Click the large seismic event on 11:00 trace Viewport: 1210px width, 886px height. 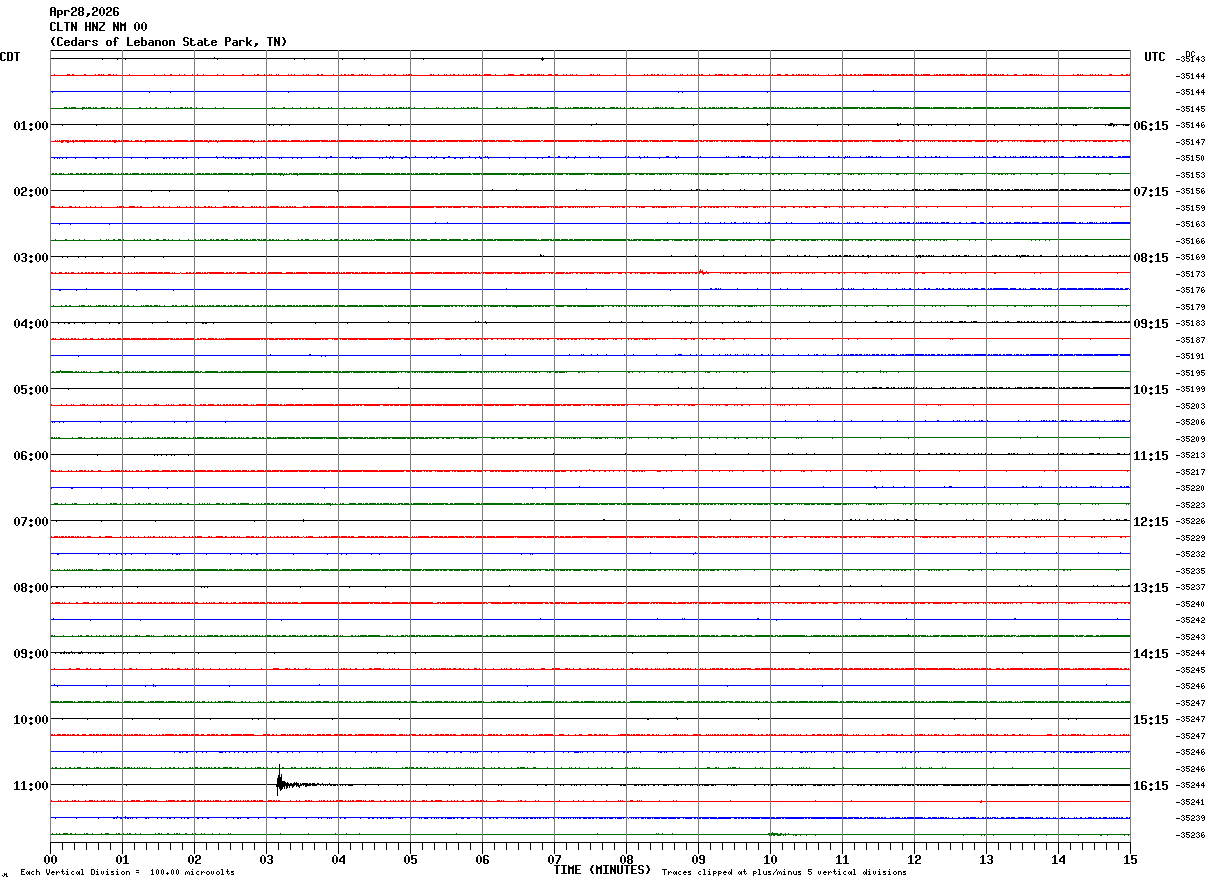280,783
